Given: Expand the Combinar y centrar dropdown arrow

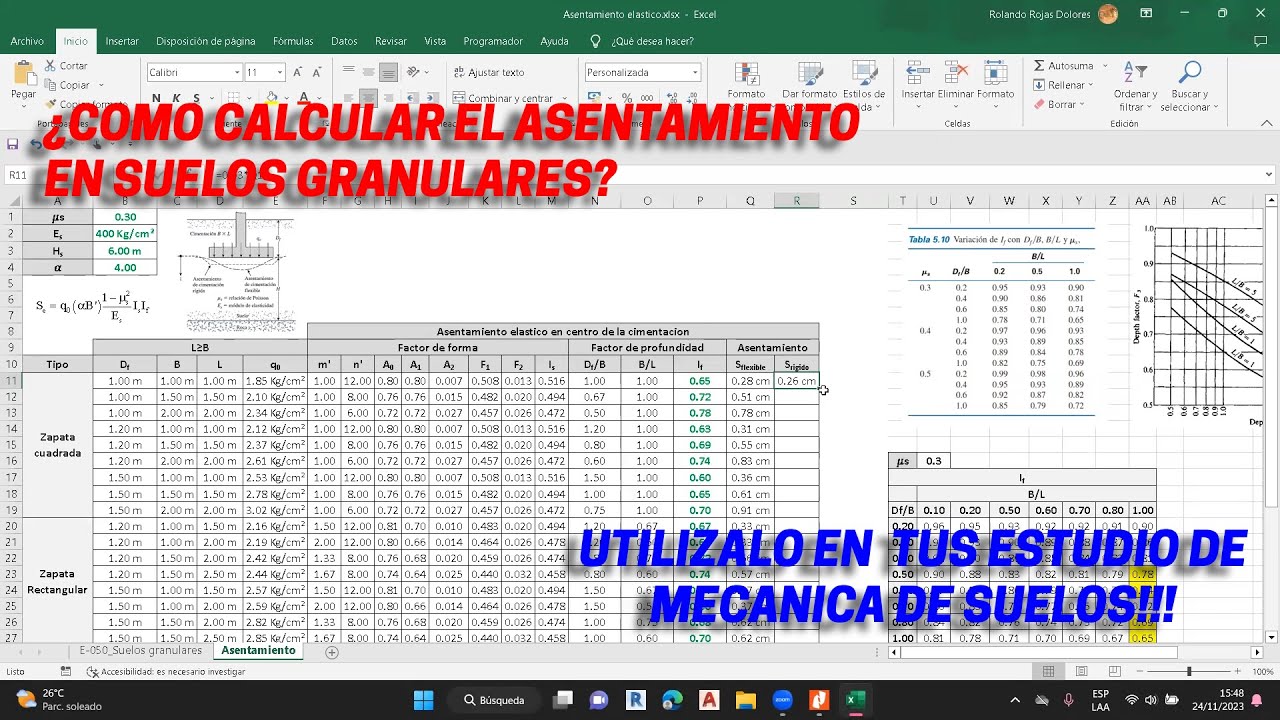Looking at the screenshot, I should 563,98.
